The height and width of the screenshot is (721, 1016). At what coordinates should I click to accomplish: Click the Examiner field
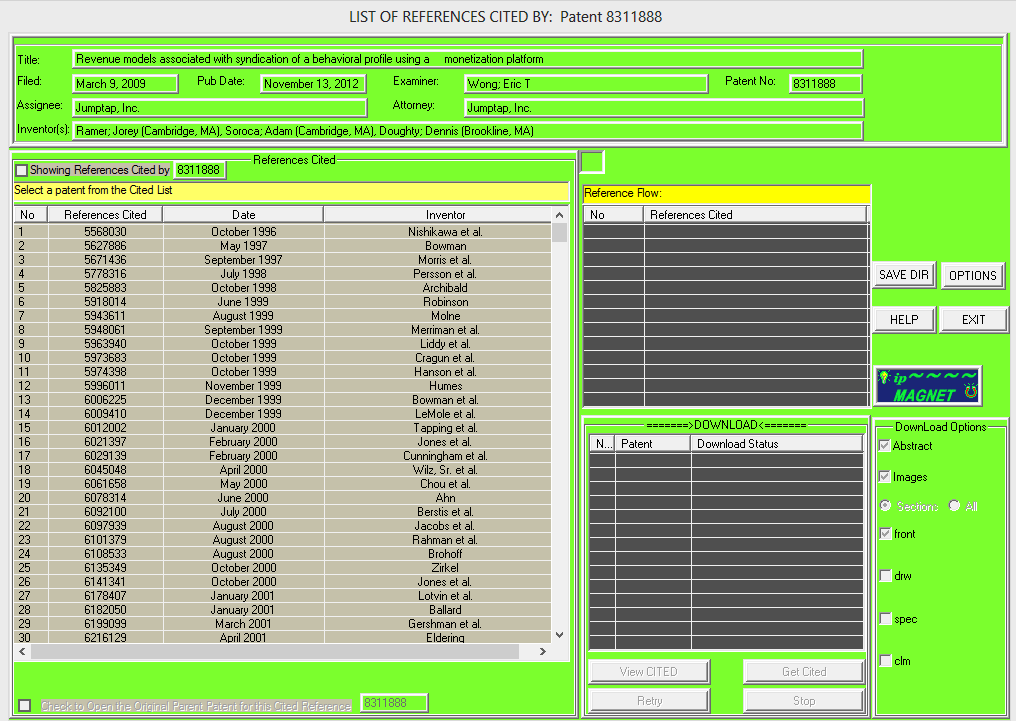tap(586, 84)
